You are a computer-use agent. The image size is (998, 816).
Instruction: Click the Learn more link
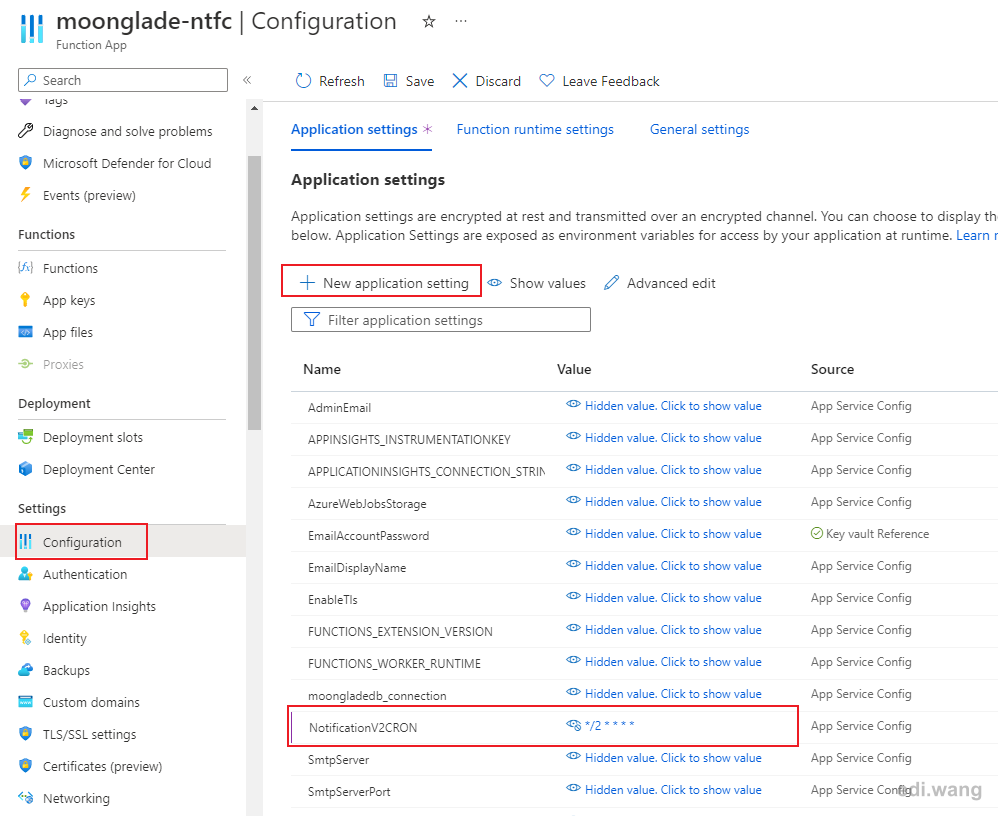976,235
